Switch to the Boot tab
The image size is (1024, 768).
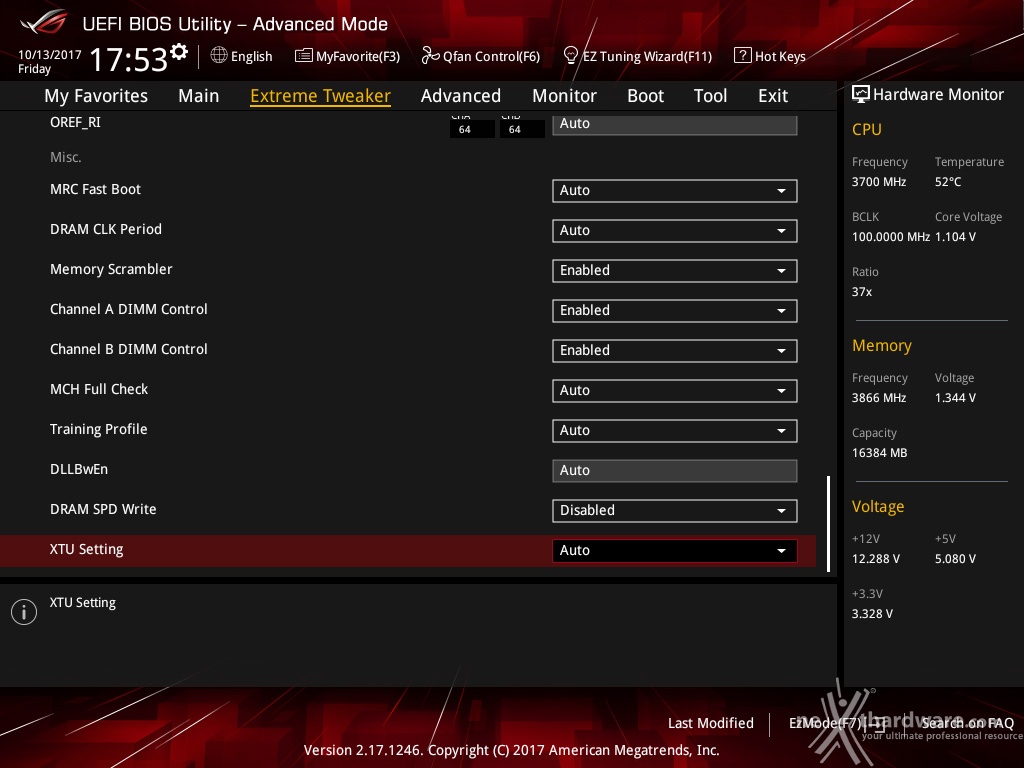645,96
